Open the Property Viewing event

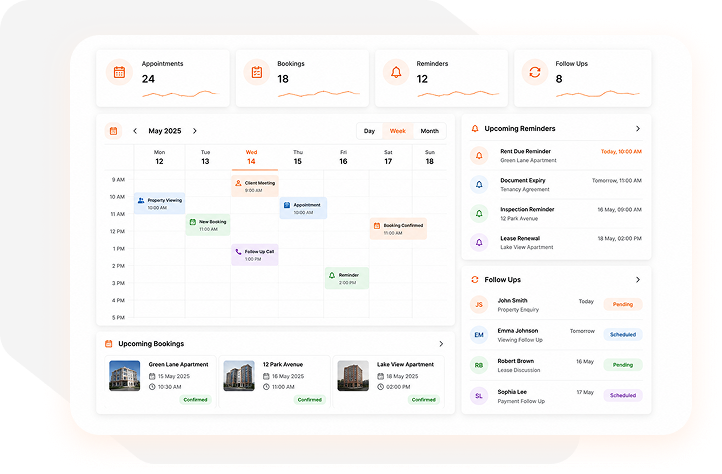[159, 204]
